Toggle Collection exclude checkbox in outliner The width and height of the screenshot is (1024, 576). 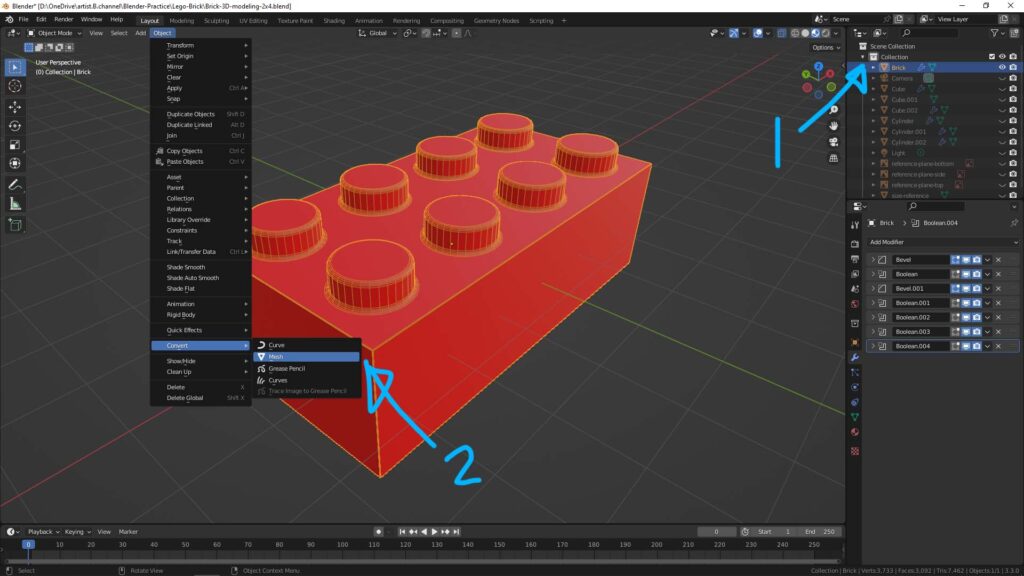coord(991,57)
